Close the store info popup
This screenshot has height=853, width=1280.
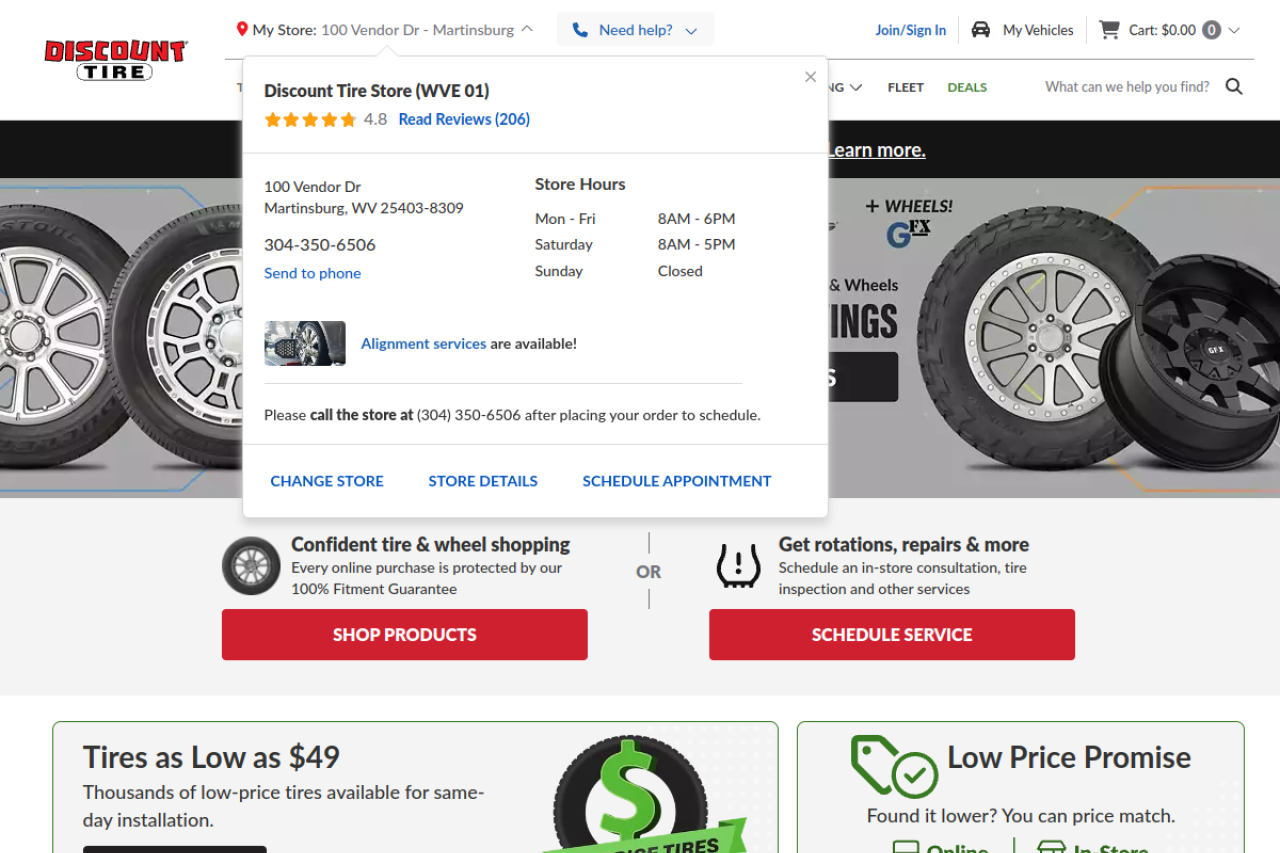[x=810, y=77]
